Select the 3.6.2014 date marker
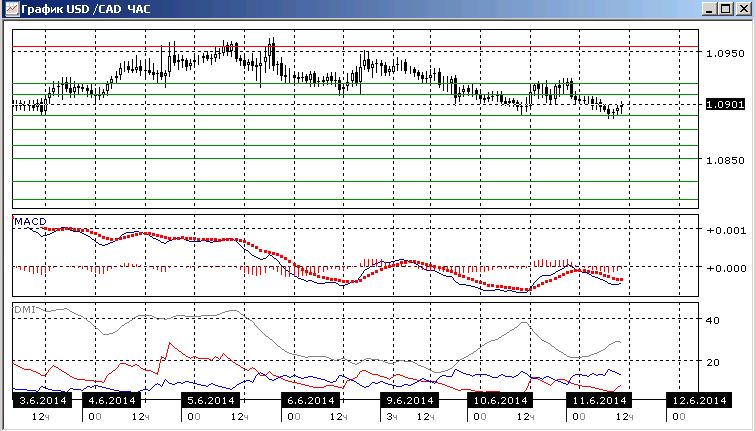This screenshot has width=756, height=431. point(42,400)
